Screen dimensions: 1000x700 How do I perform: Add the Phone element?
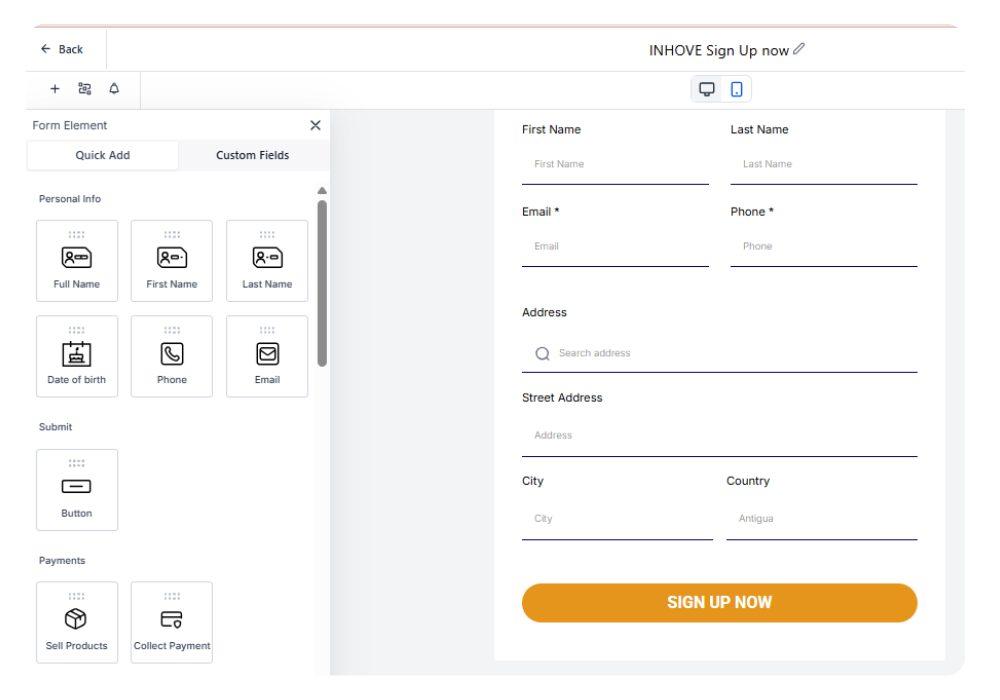(172, 356)
